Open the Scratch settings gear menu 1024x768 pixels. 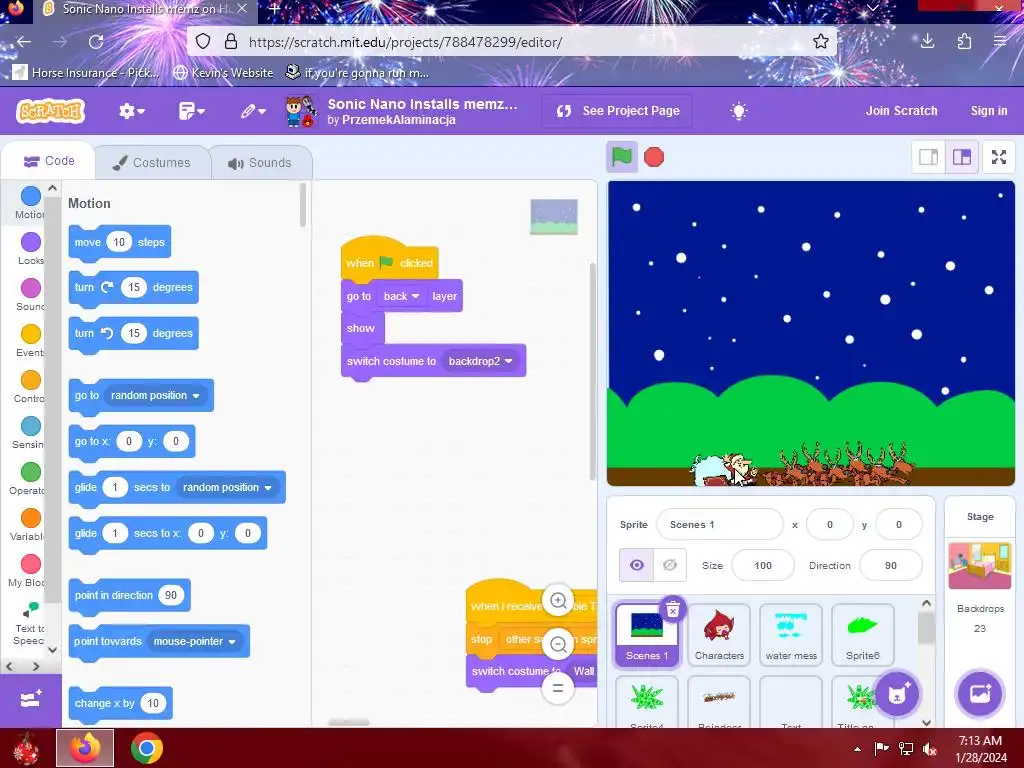[131, 111]
